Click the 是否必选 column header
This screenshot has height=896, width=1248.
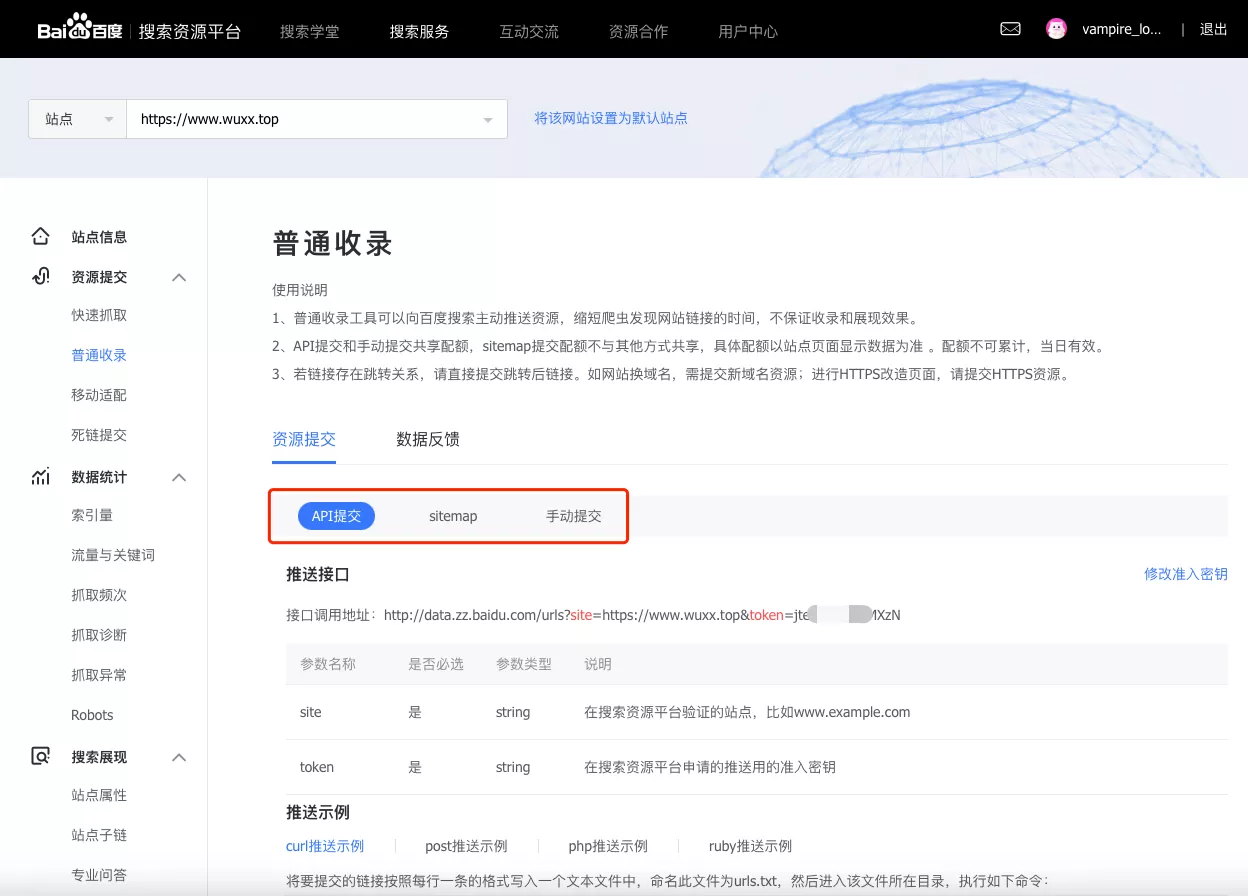(436, 664)
